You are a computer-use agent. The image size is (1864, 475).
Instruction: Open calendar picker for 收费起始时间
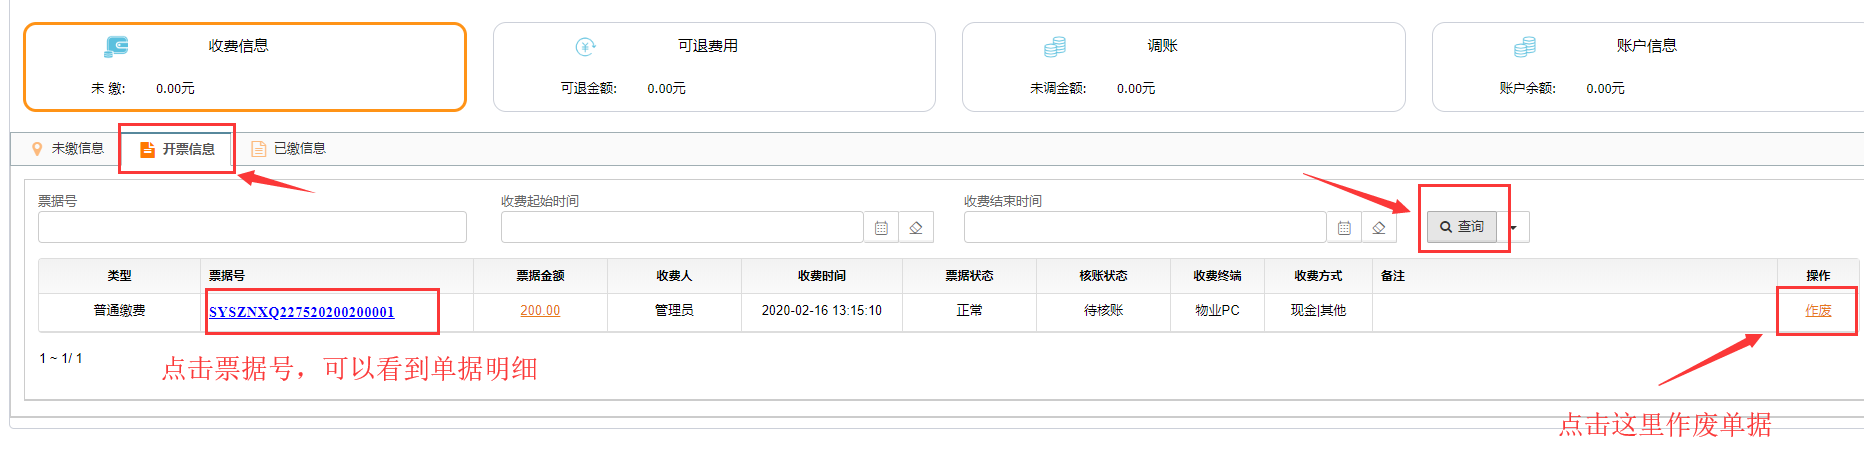881,228
